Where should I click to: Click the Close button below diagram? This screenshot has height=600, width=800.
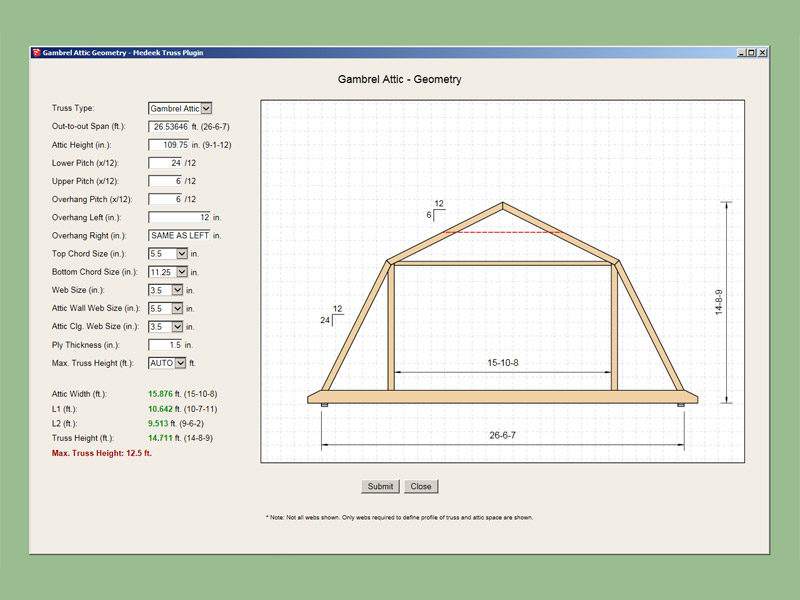click(421, 486)
